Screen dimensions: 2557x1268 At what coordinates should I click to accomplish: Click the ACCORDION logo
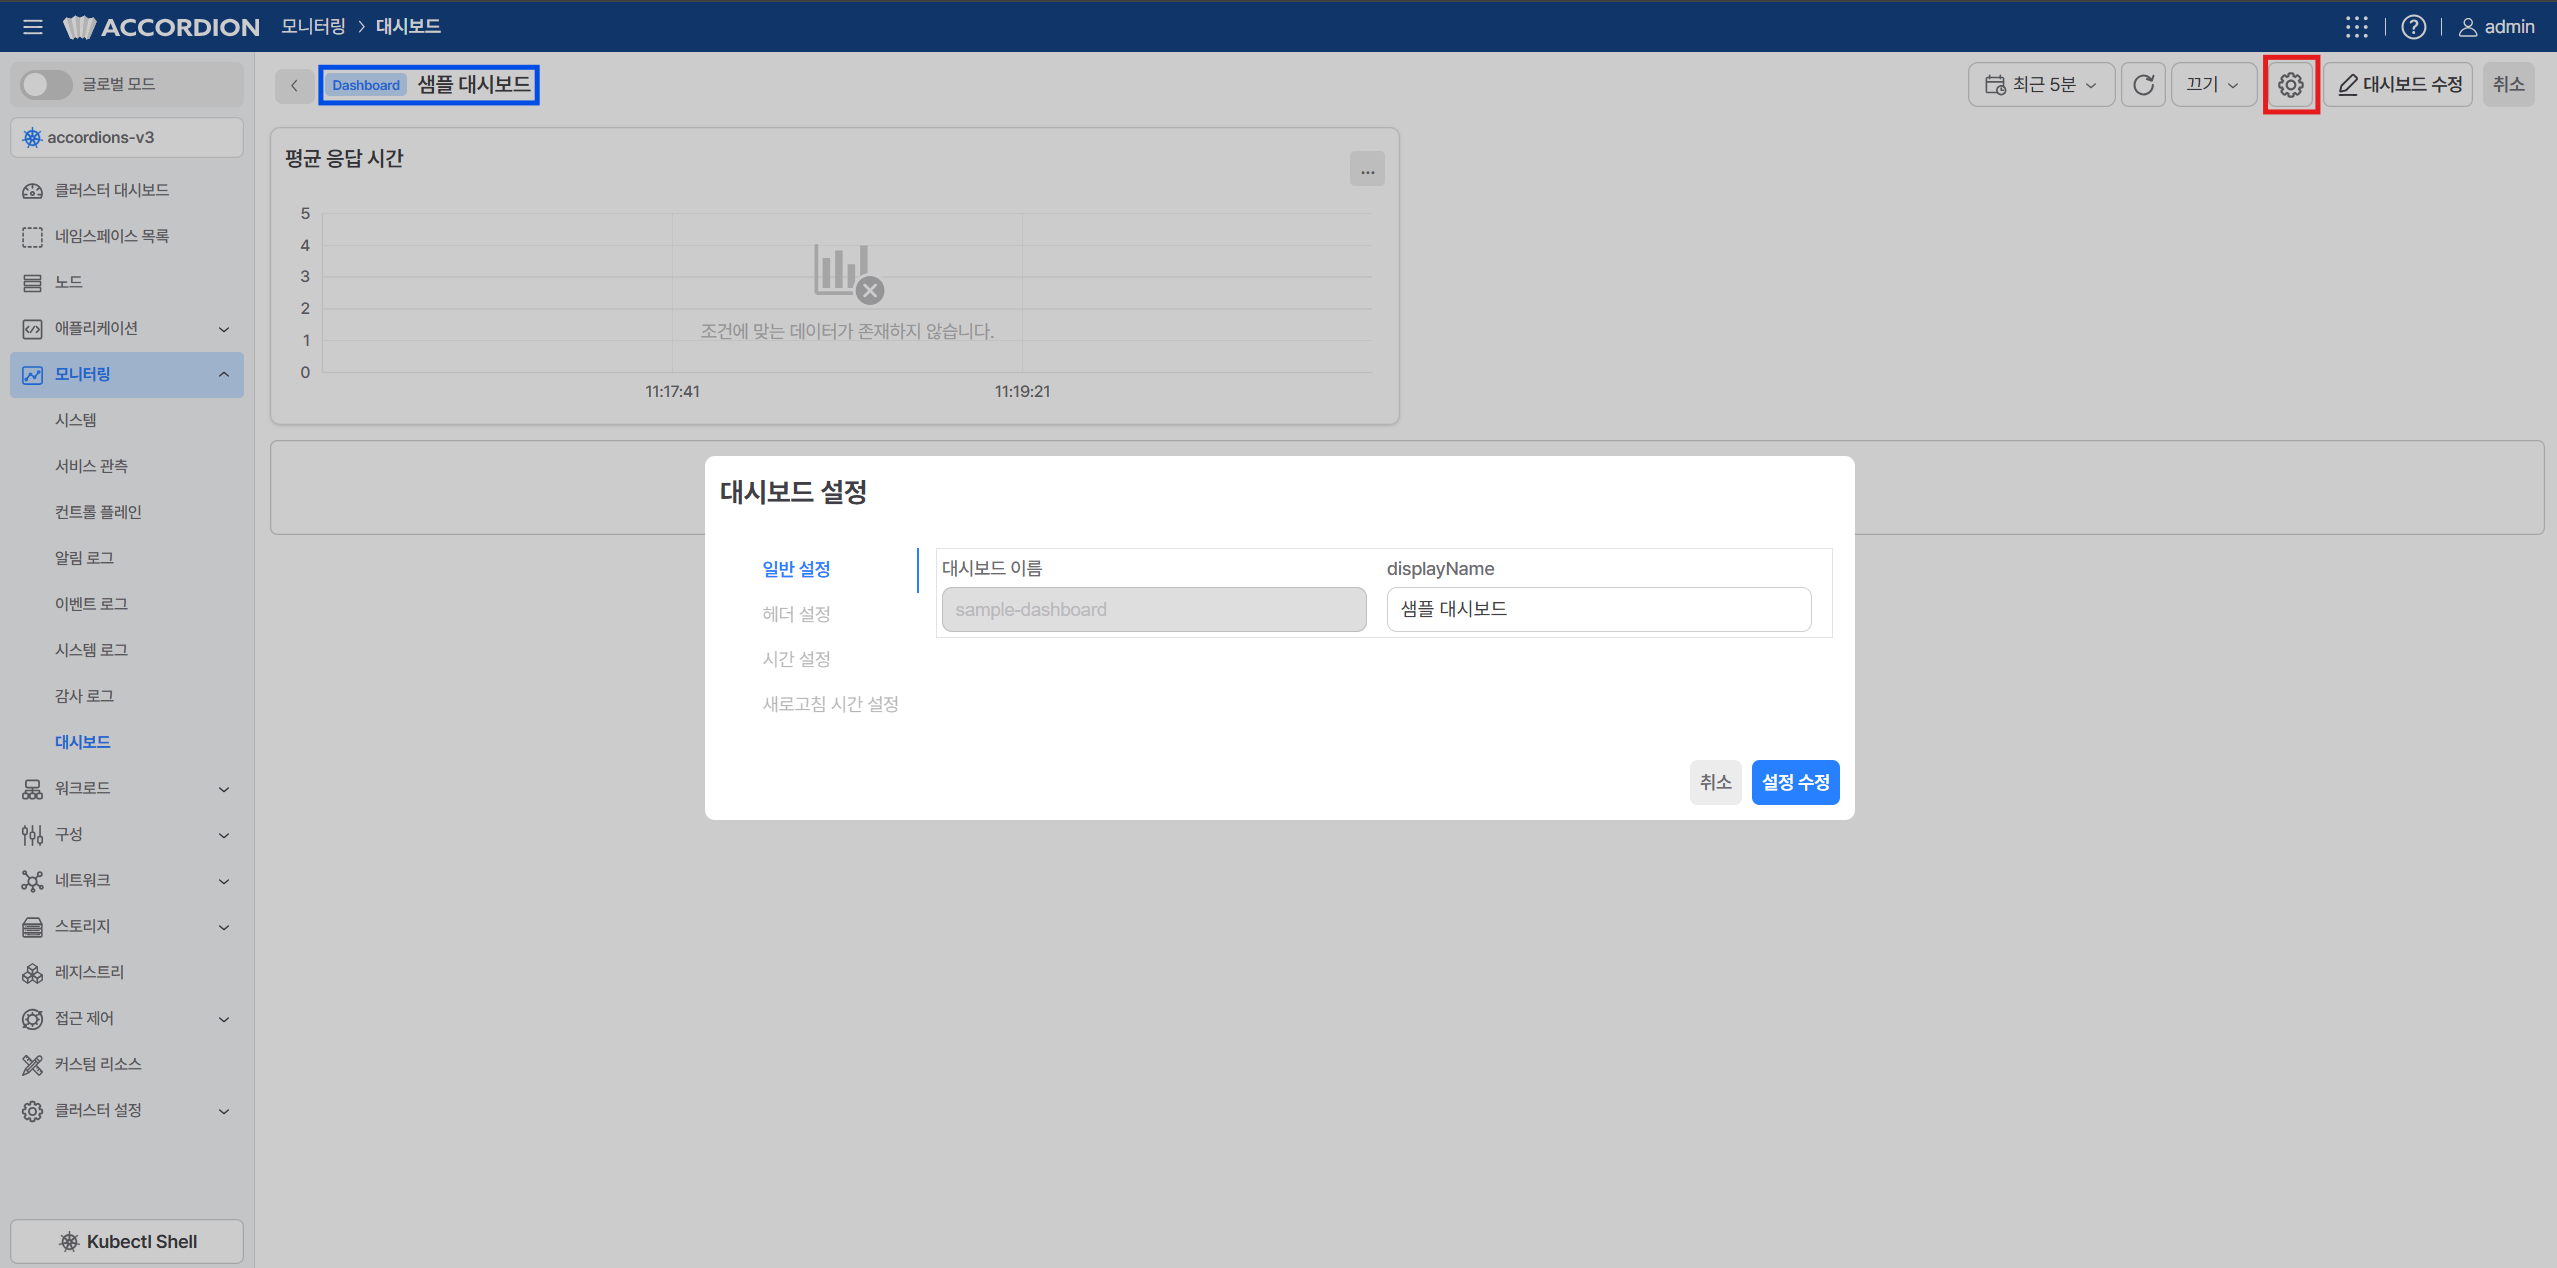tap(162, 27)
